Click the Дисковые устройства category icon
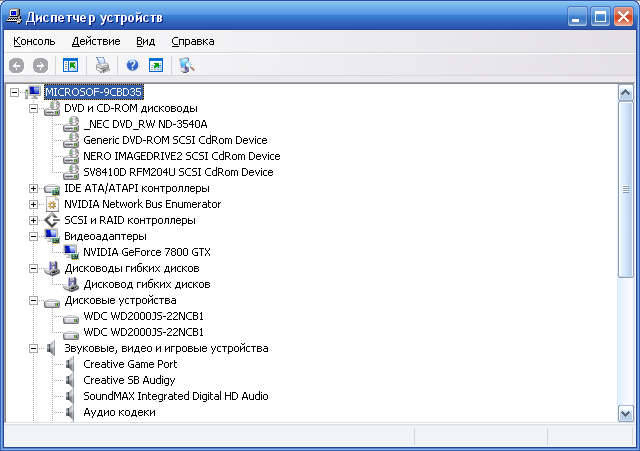The image size is (640, 451). click(52, 302)
